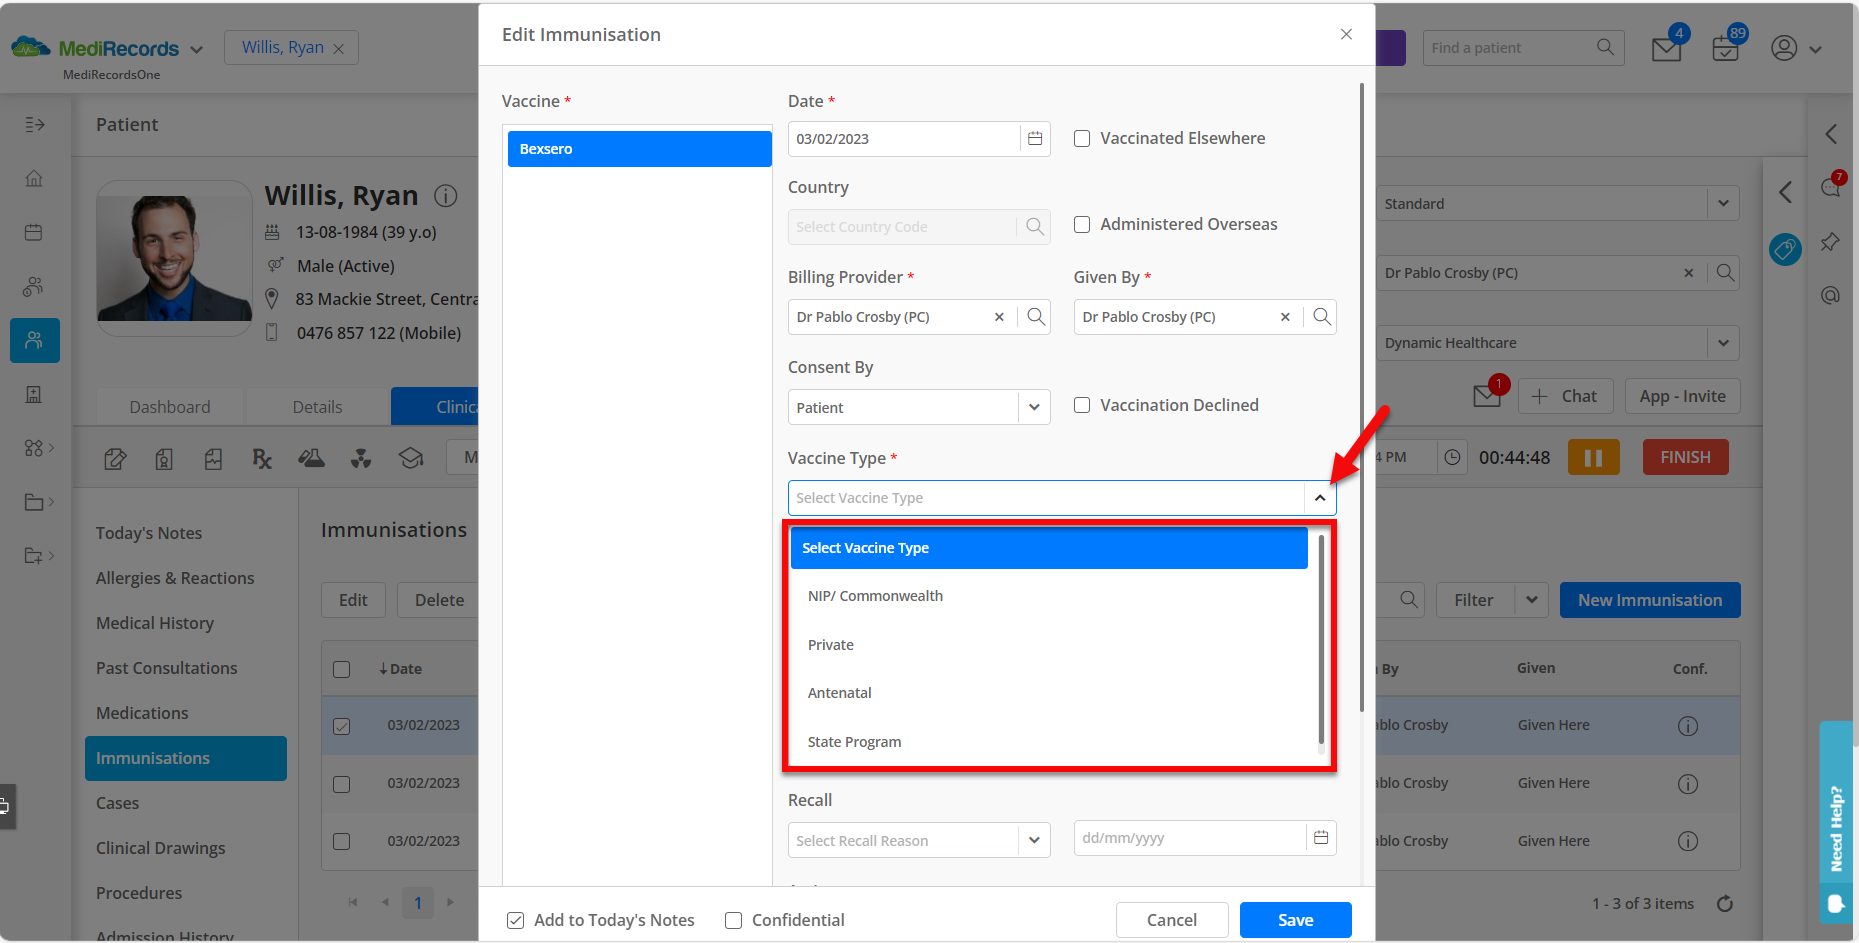Tick the Vaccination Declined checkbox

(x=1082, y=405)
